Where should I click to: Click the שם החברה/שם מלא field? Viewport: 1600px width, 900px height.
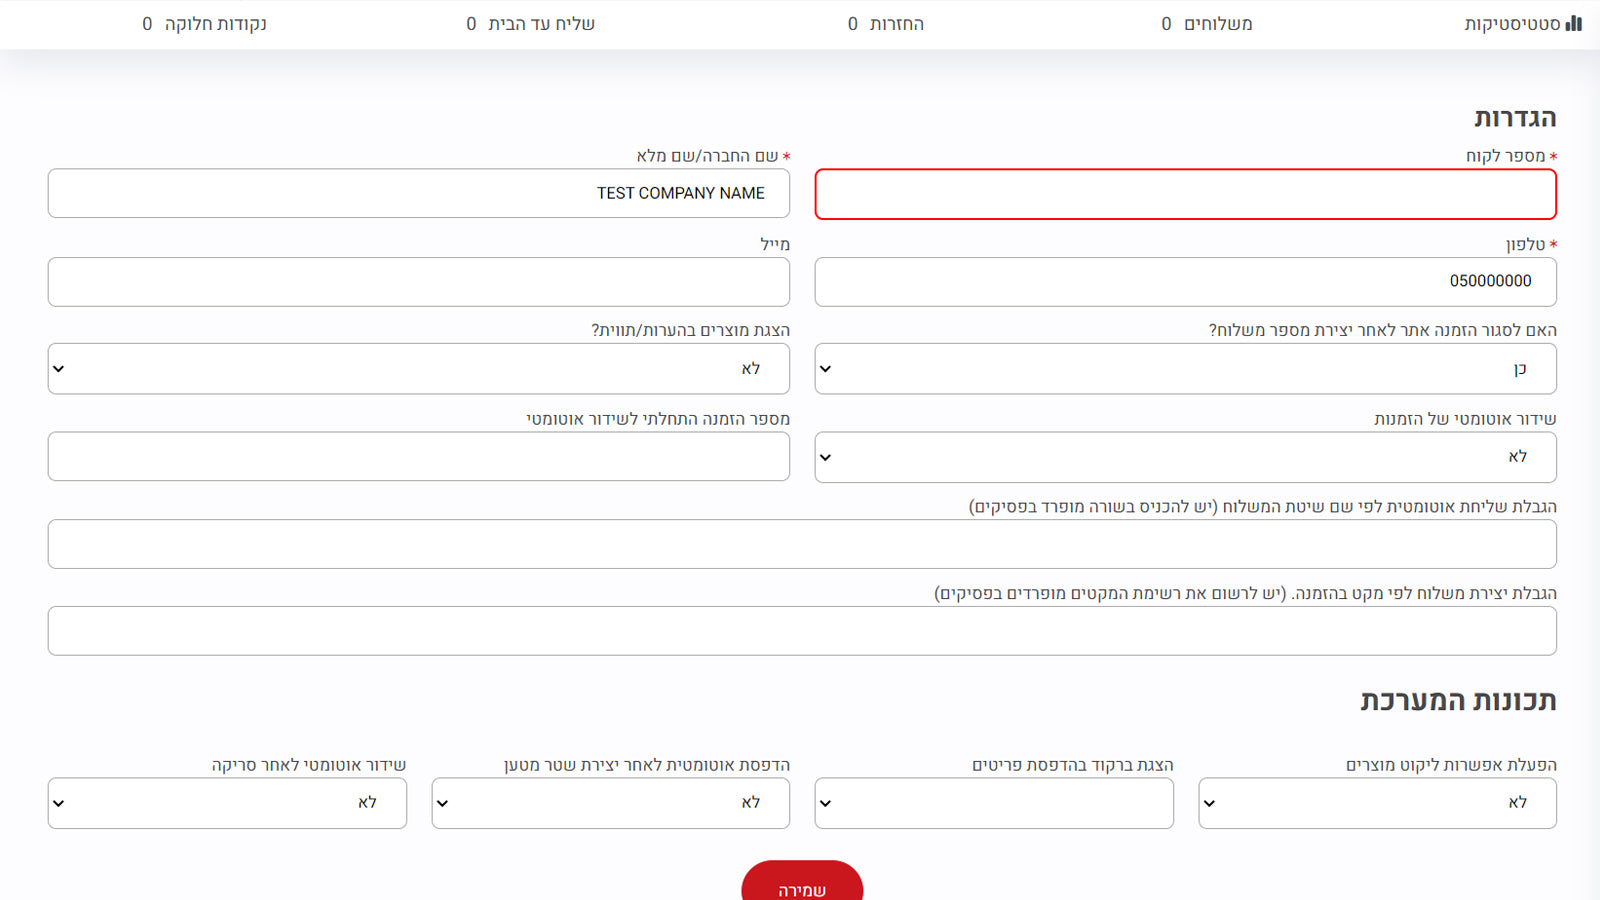(x=418, y=193)
